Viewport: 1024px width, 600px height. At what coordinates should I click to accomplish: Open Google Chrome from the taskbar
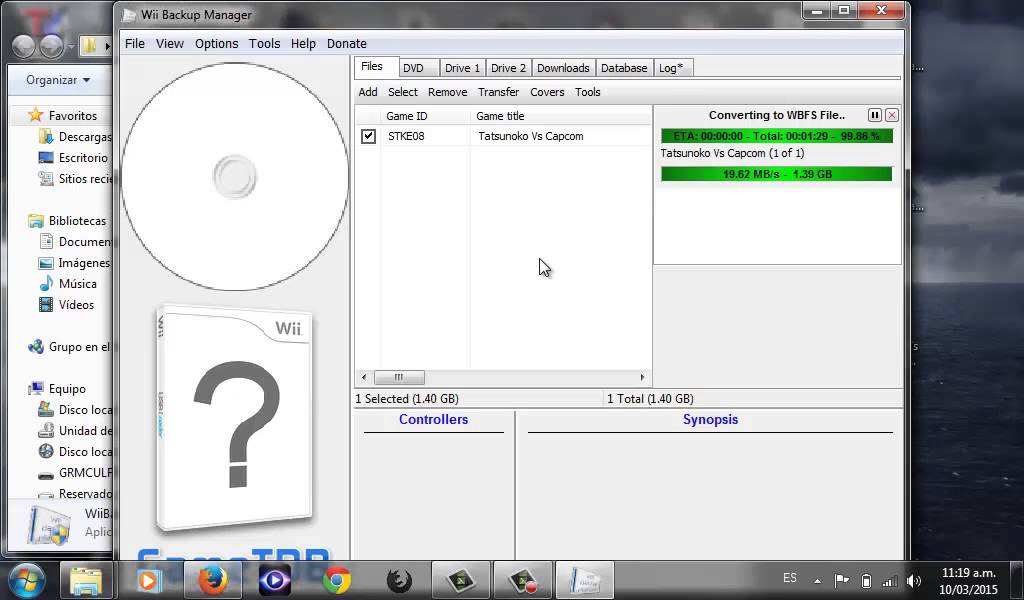pos(337,580)
